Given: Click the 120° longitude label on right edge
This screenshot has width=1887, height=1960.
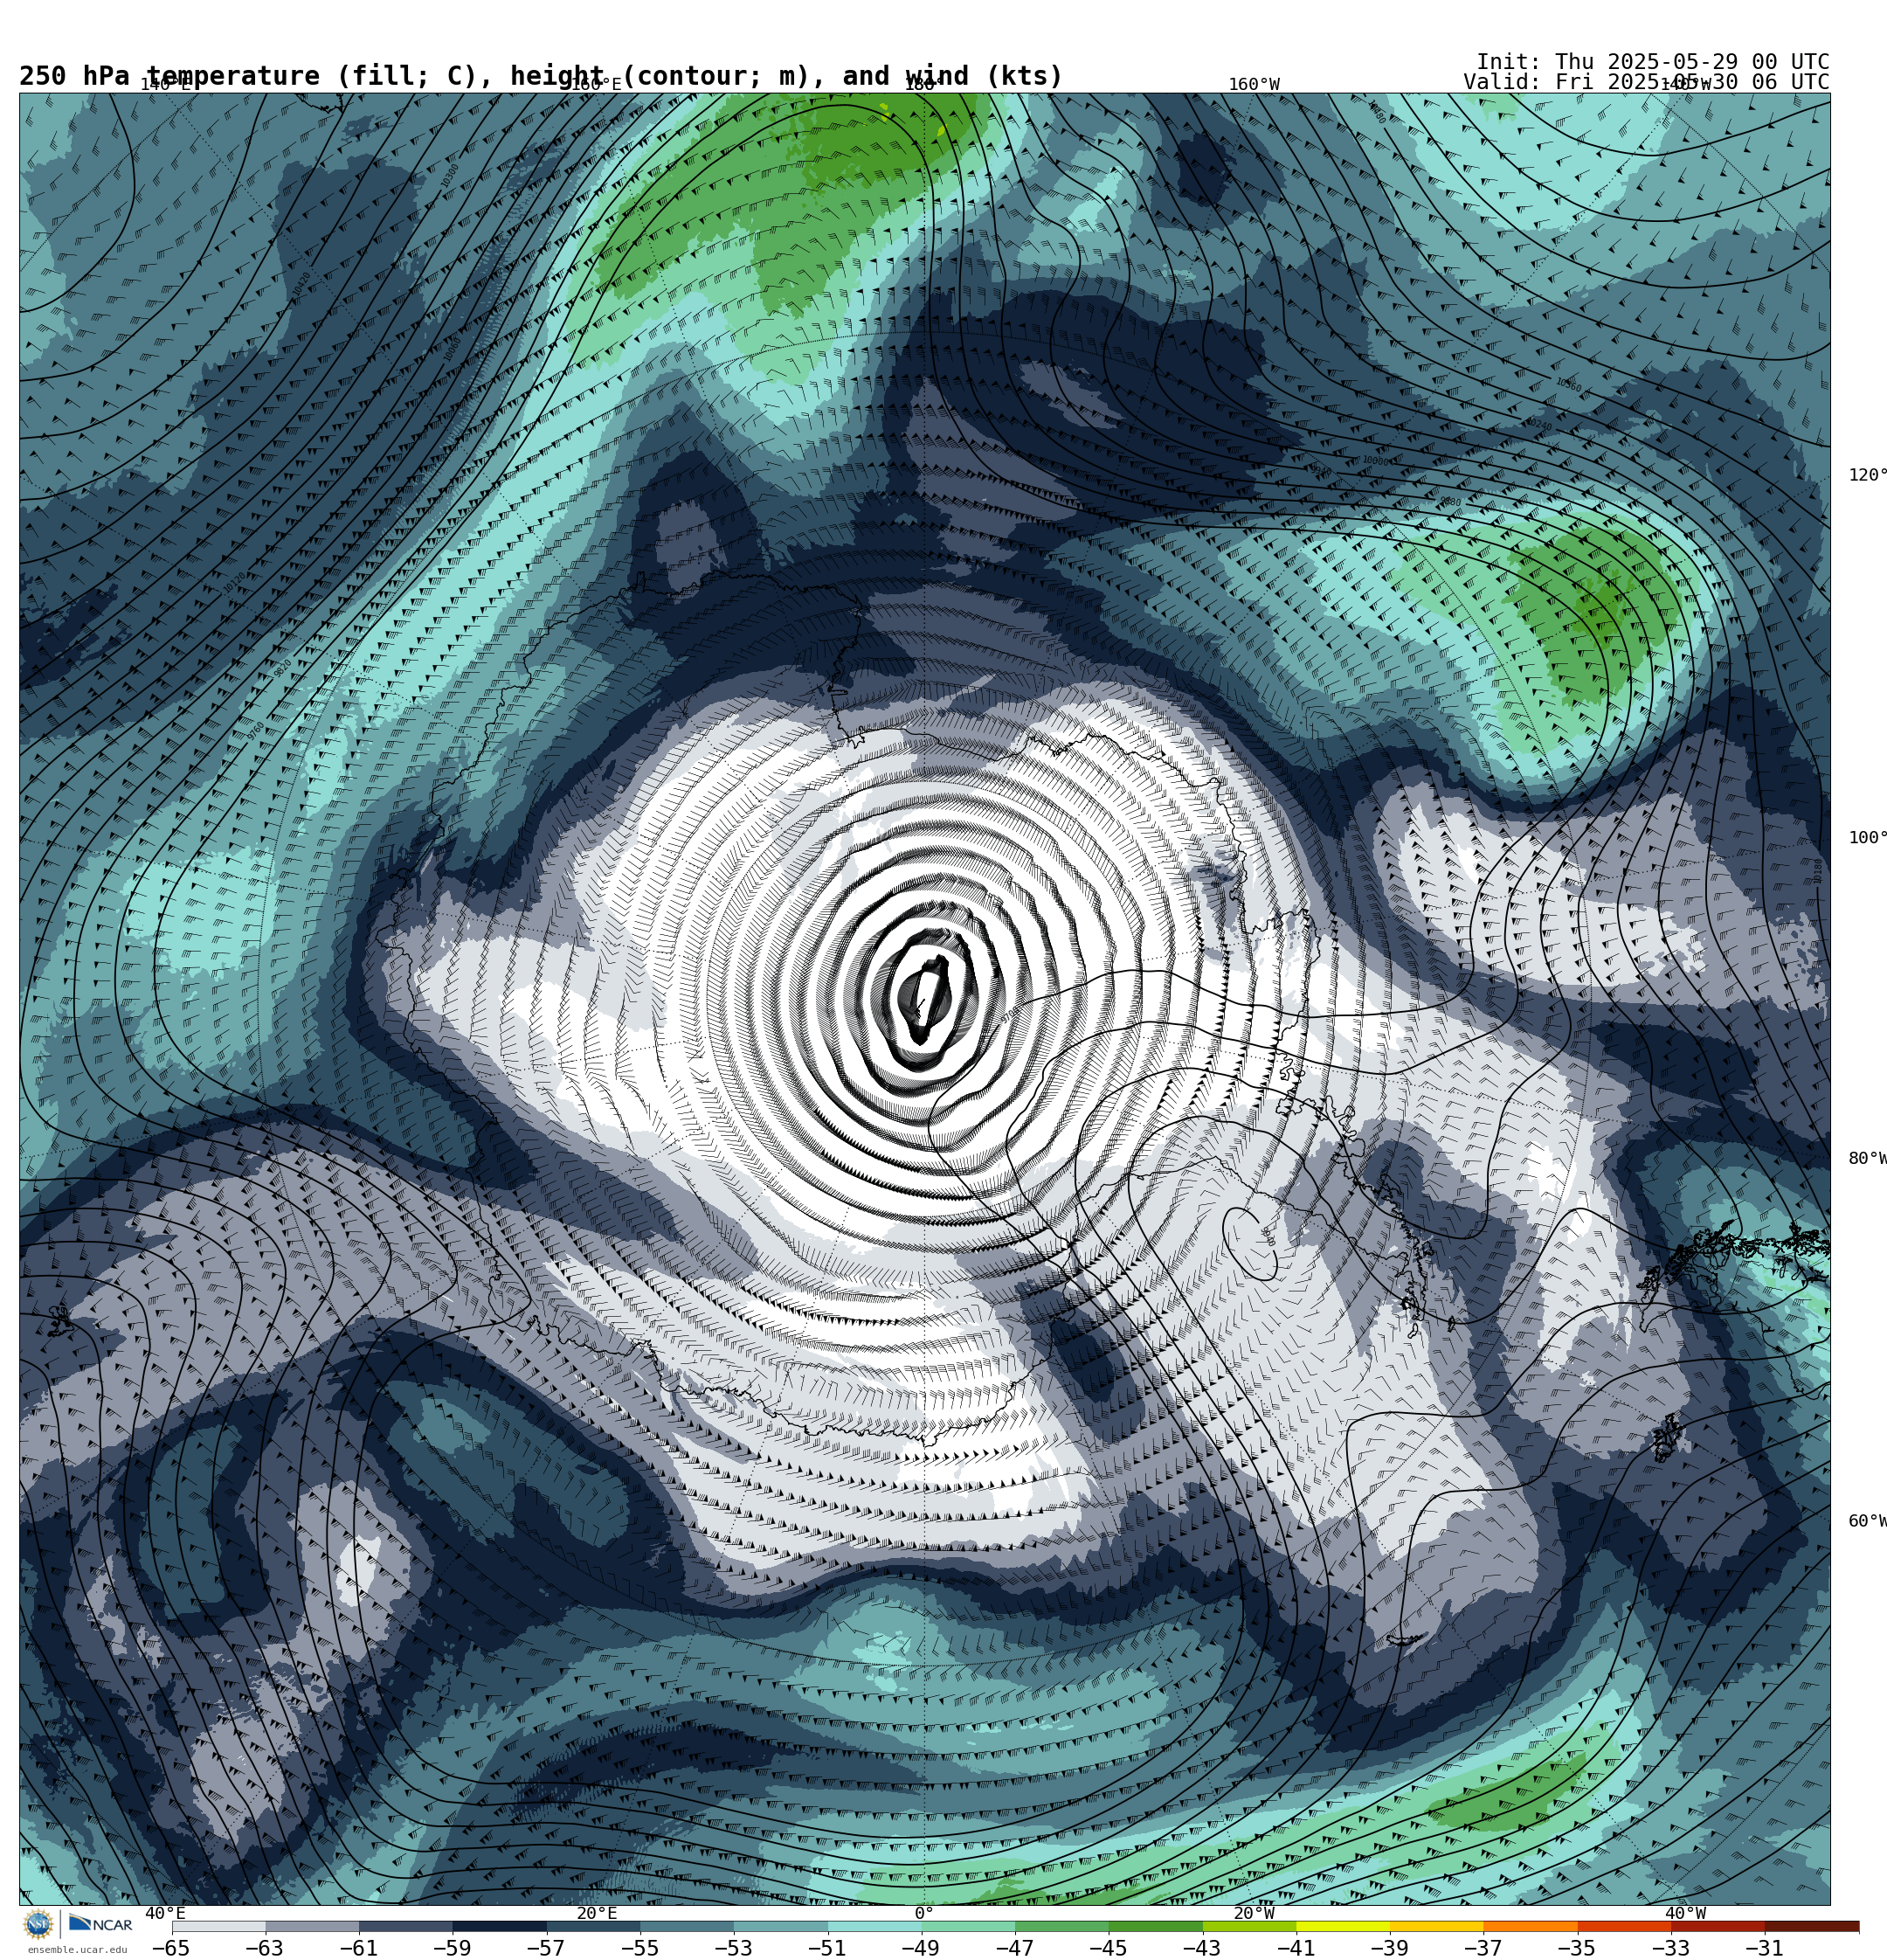Looking at the screenshot, I should (x=1867, y=475).
